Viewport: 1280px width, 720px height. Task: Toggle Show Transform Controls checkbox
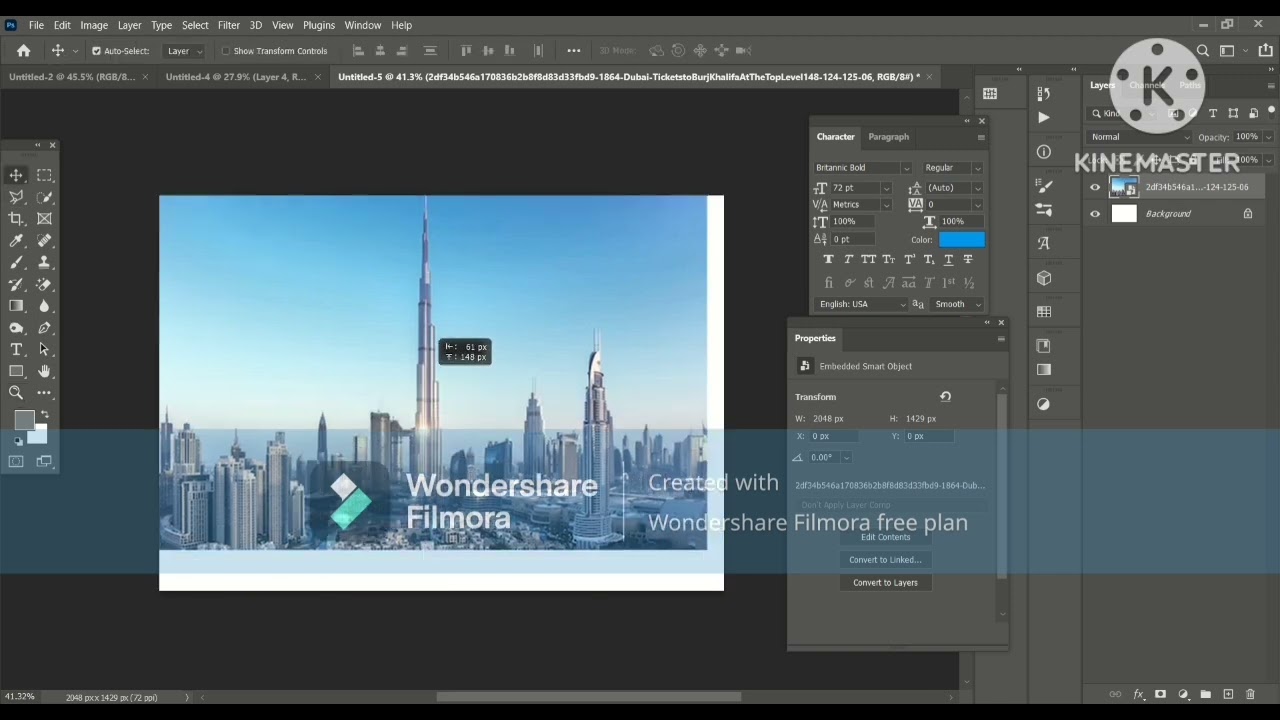click(x=226, y=51)
